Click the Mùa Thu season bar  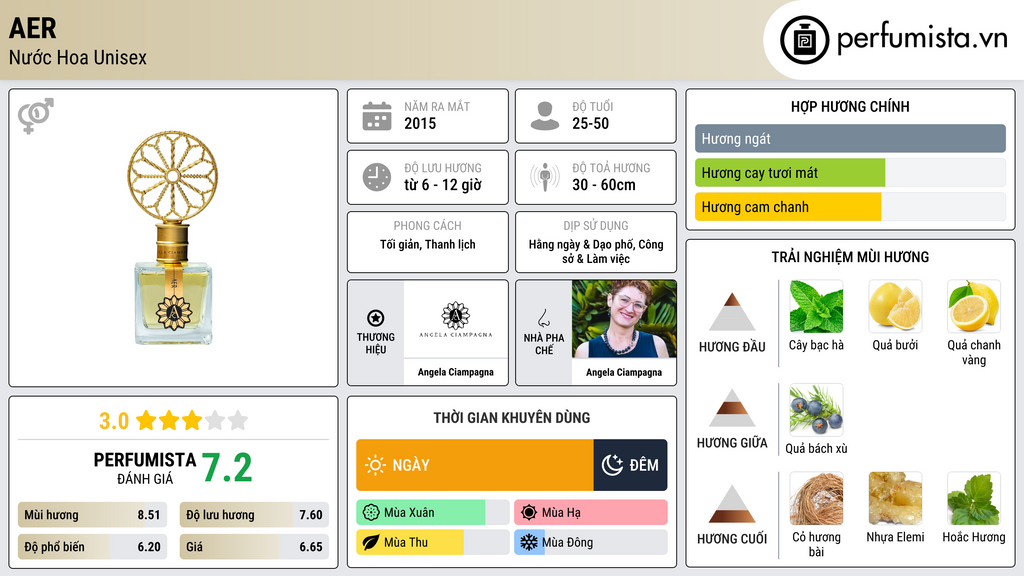click(432, 542)
